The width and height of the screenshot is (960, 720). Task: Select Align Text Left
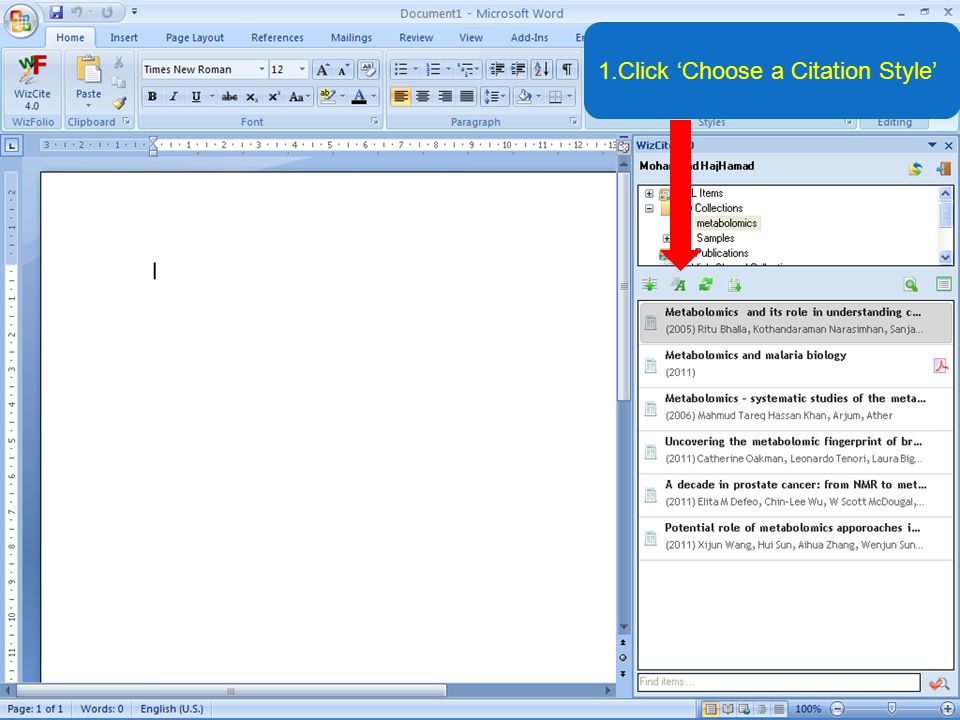click(400, 97)
